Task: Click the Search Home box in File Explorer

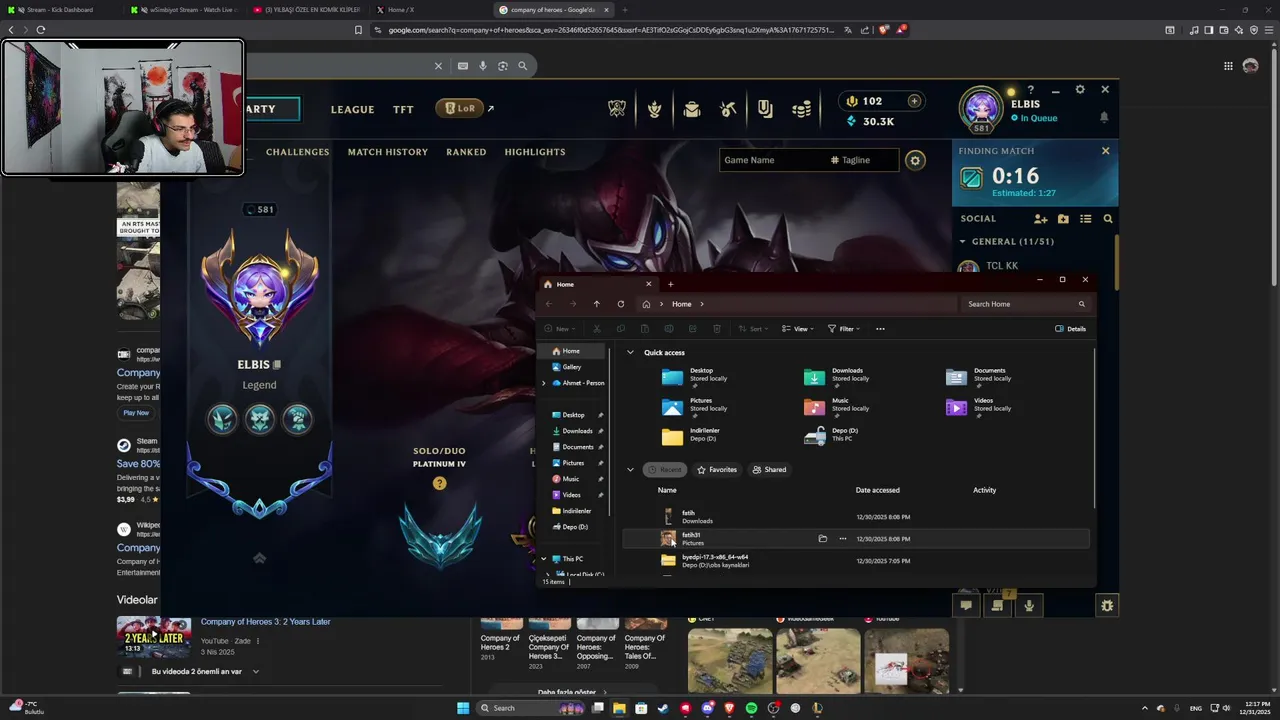Action: (1026, 304)
